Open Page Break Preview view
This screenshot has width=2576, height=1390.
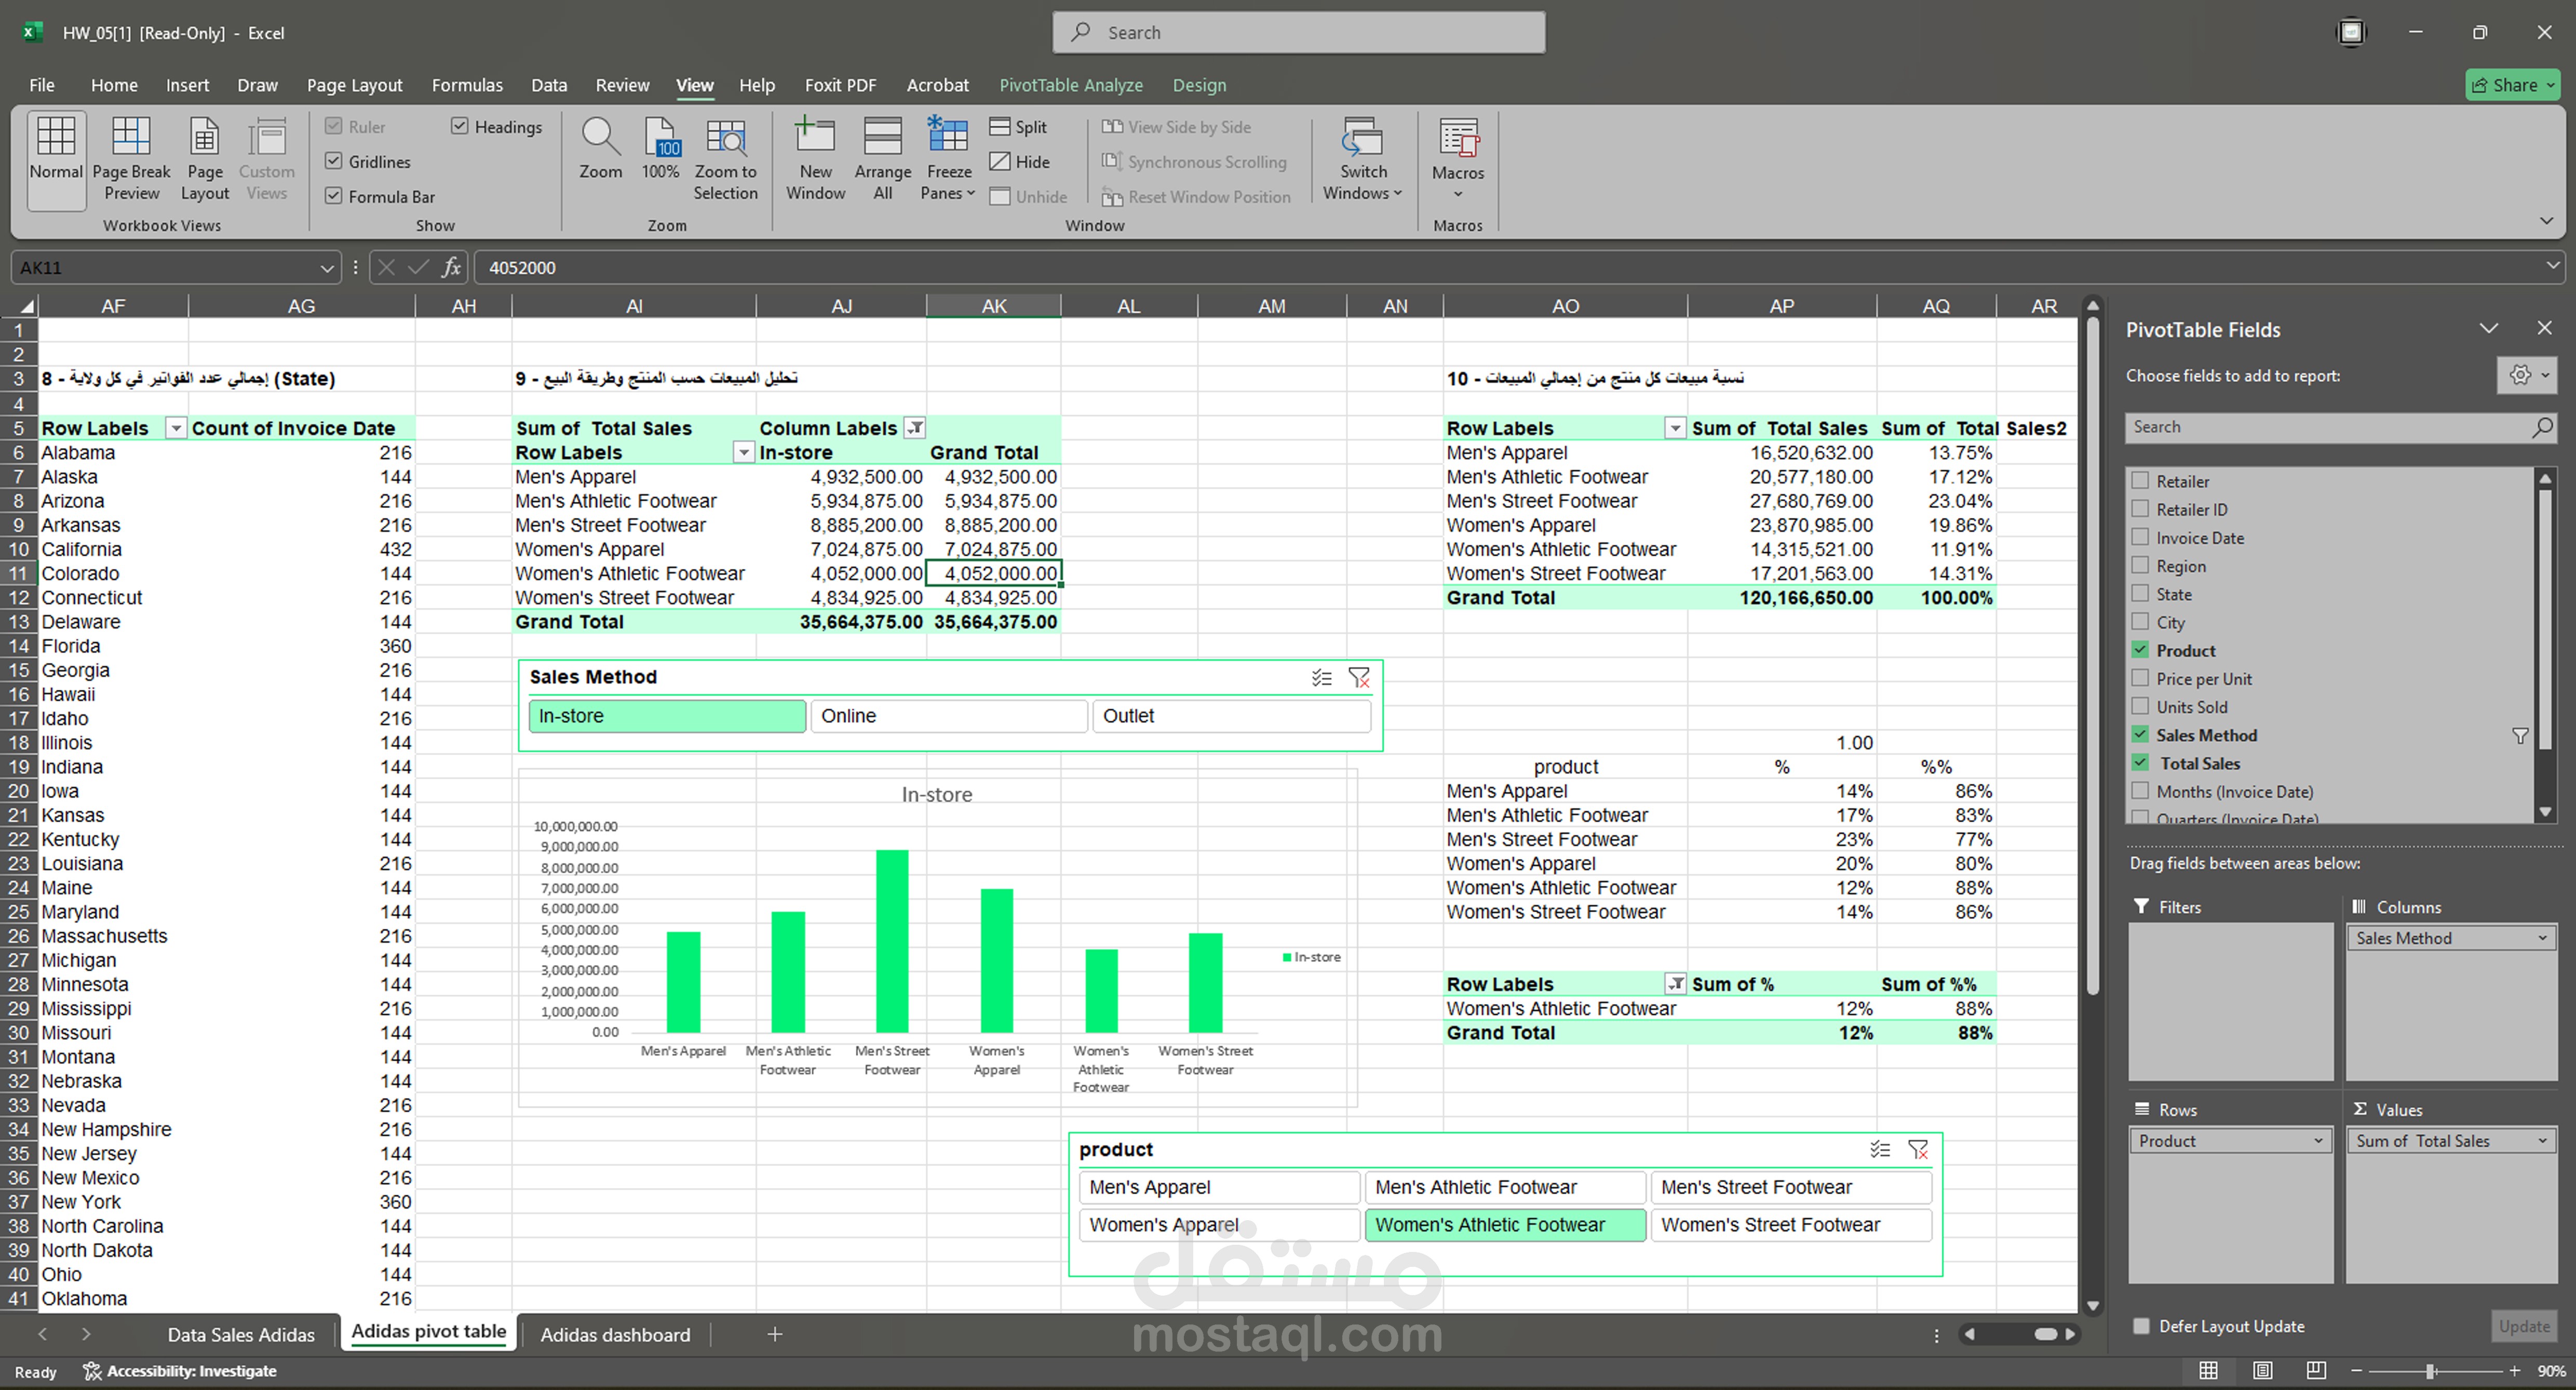(x=131, y=158)
